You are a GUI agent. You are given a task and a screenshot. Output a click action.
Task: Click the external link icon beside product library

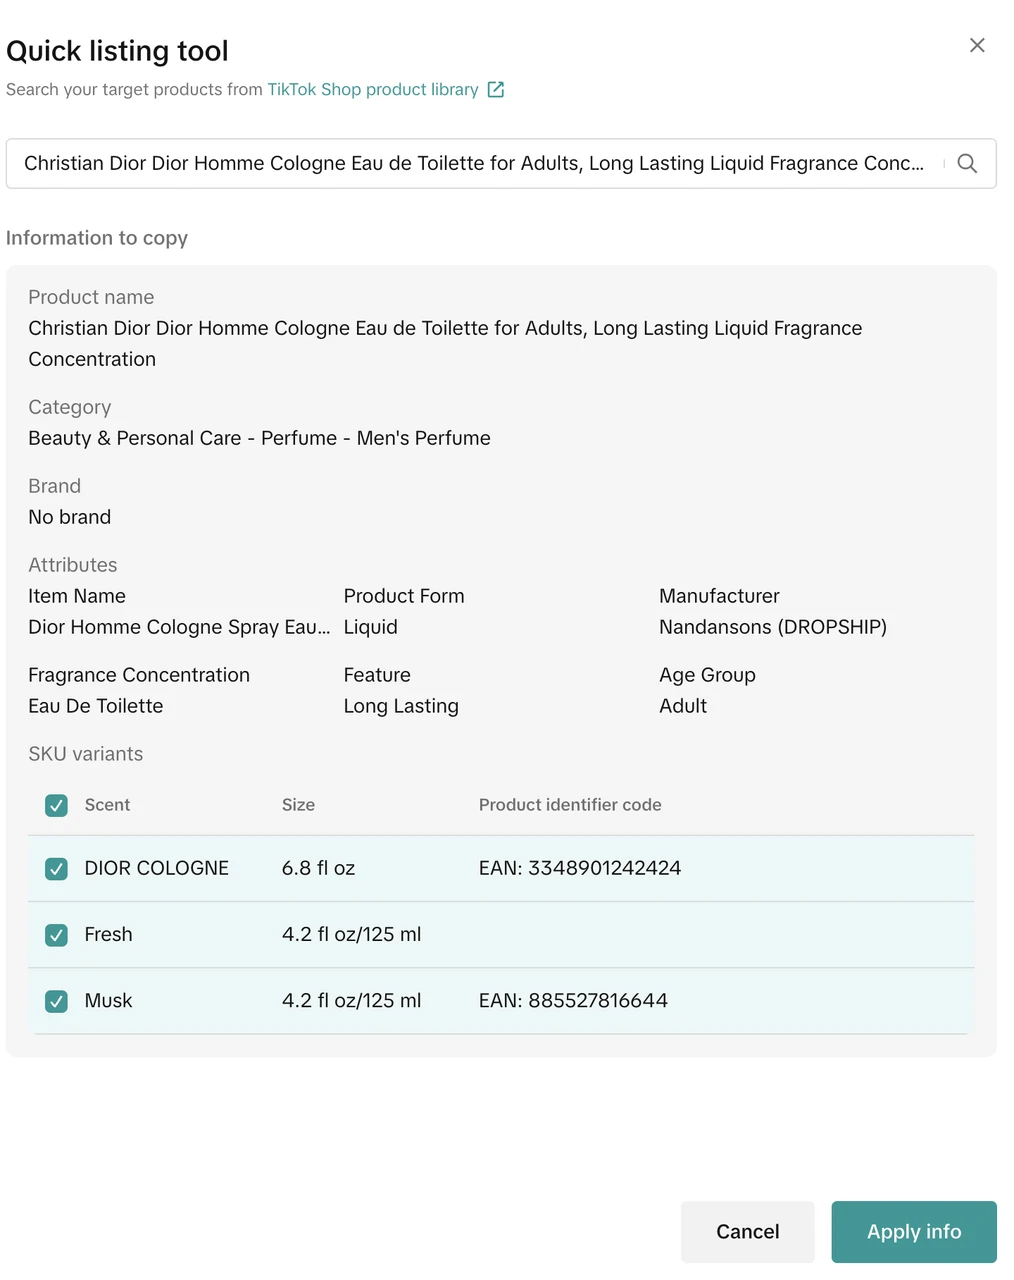coord(496,90)
